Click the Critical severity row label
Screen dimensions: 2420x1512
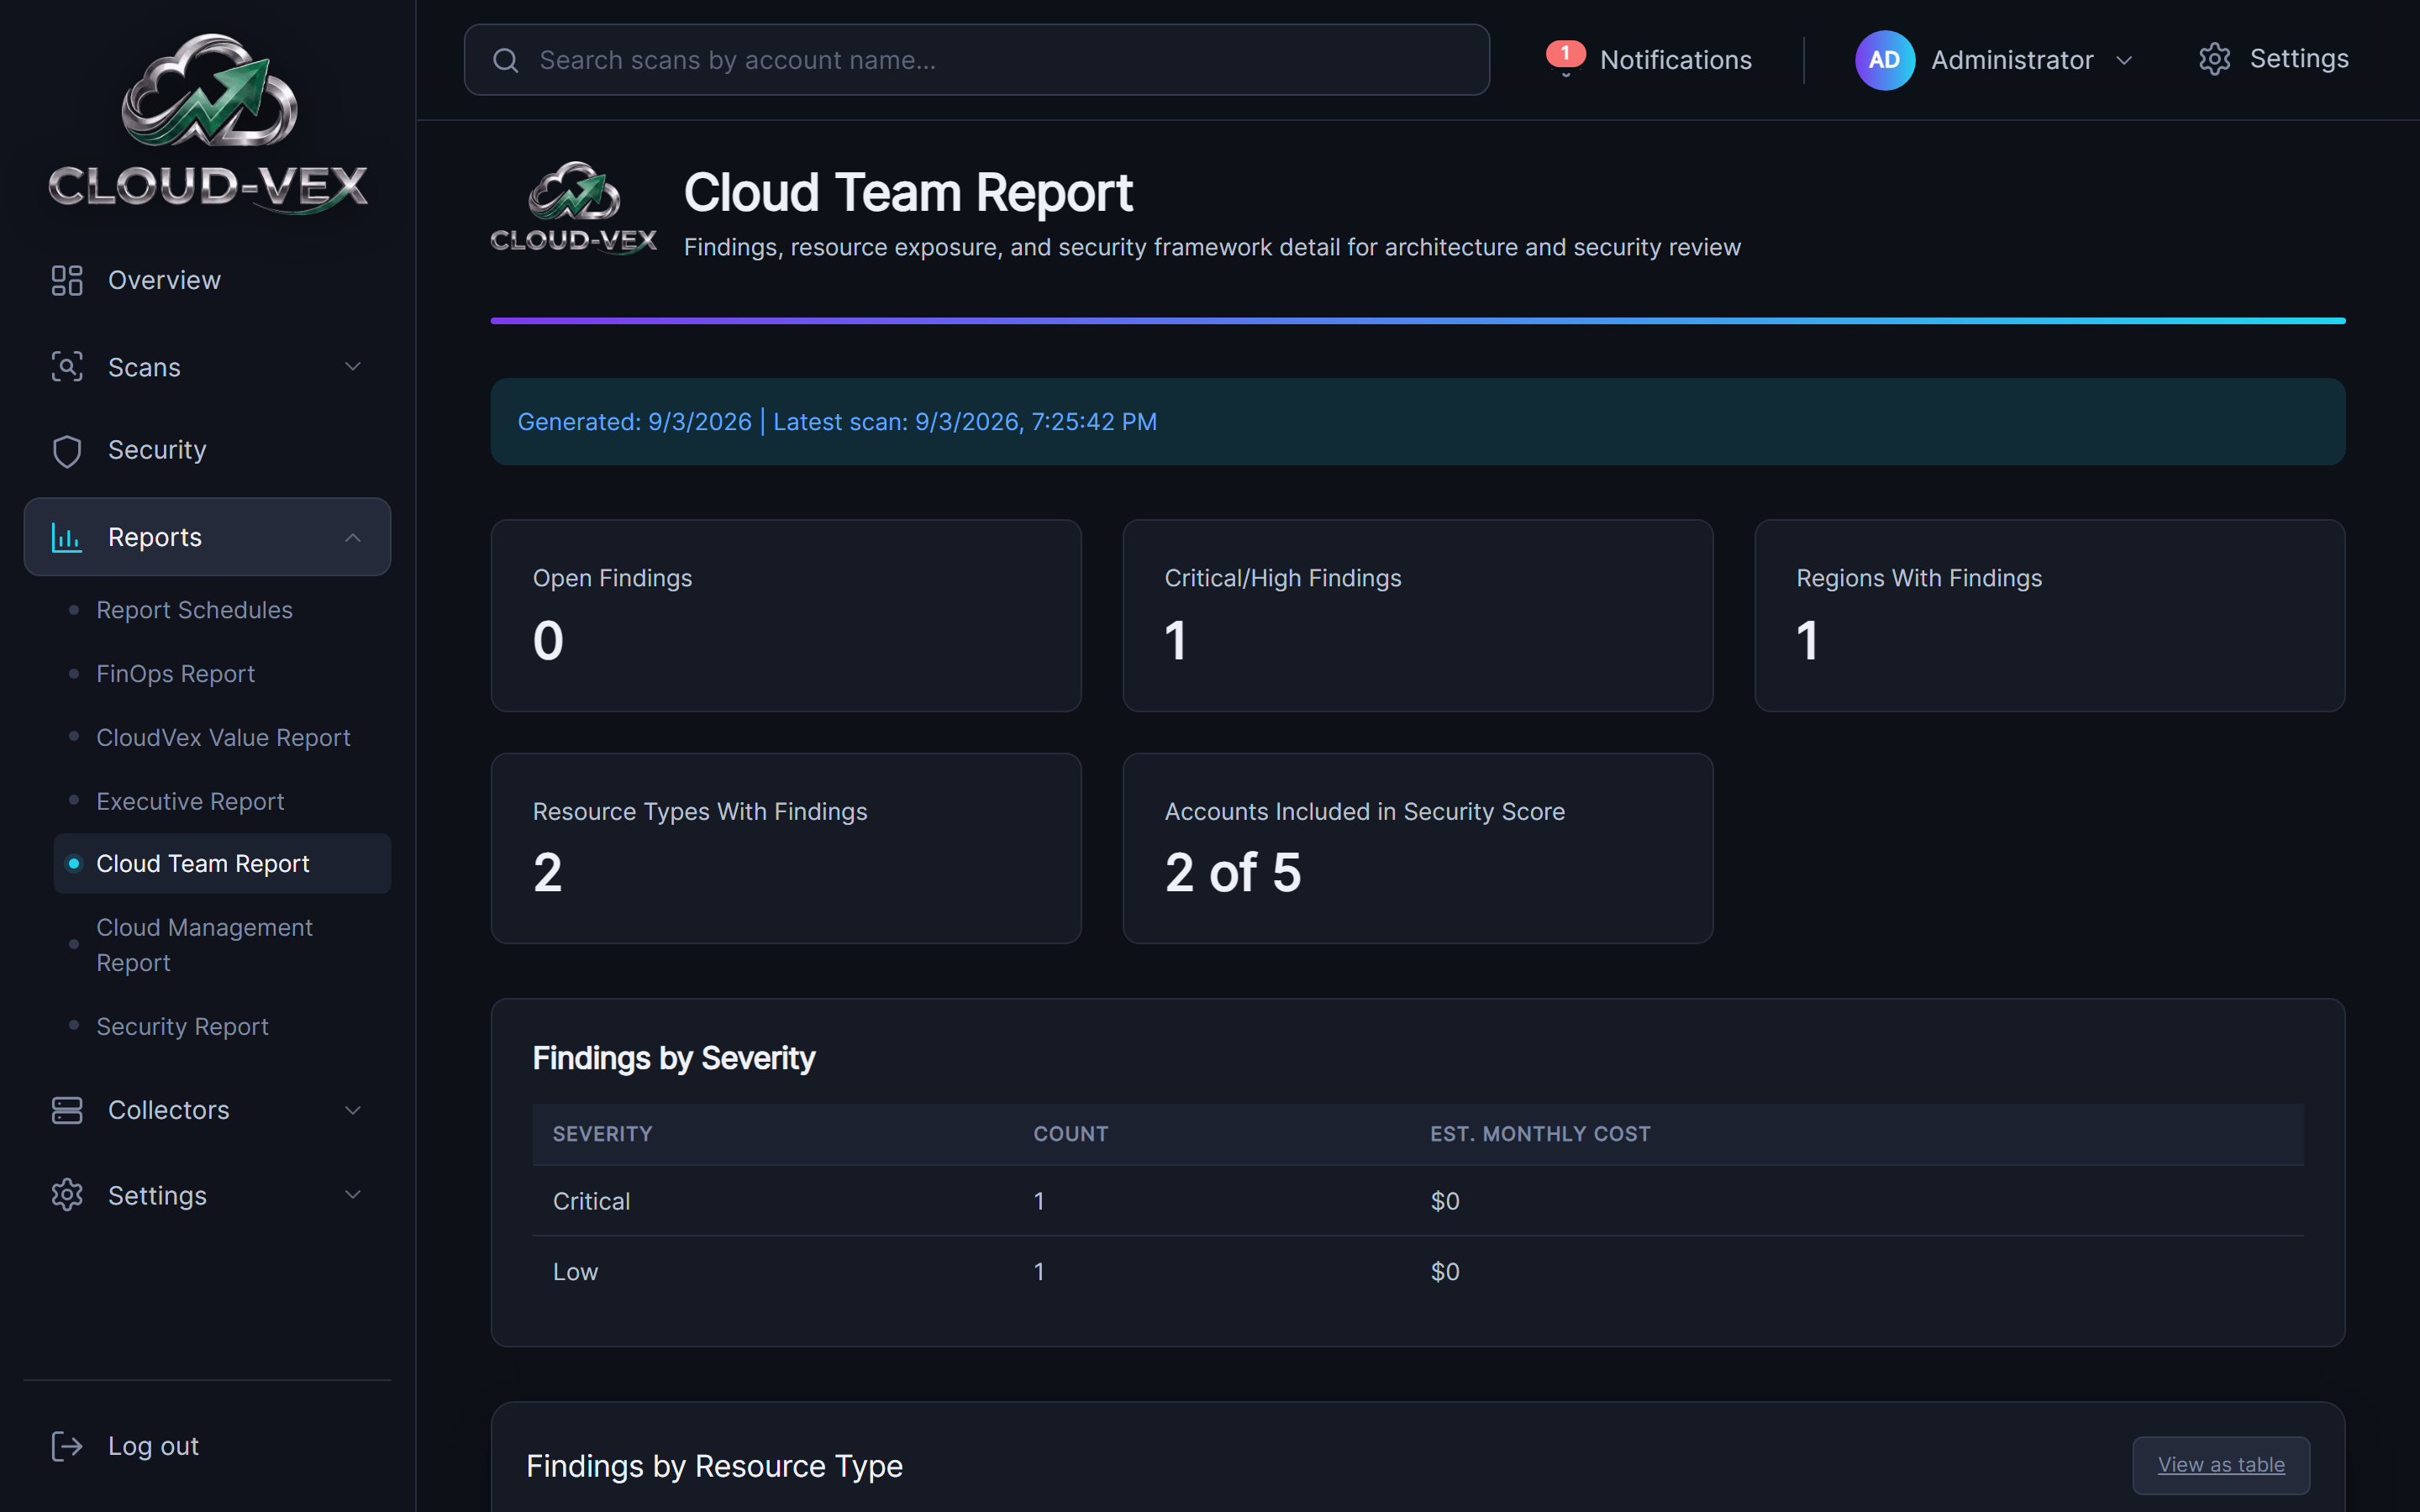point(591,1201)
